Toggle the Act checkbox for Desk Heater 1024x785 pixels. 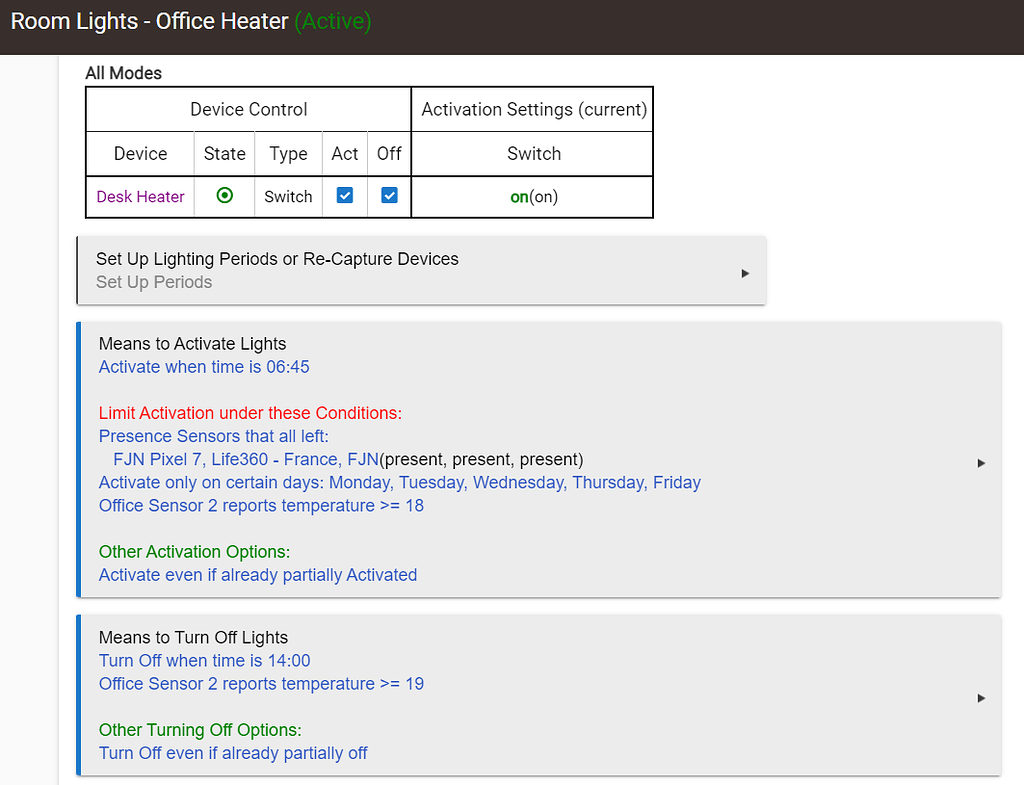point(344,196)
